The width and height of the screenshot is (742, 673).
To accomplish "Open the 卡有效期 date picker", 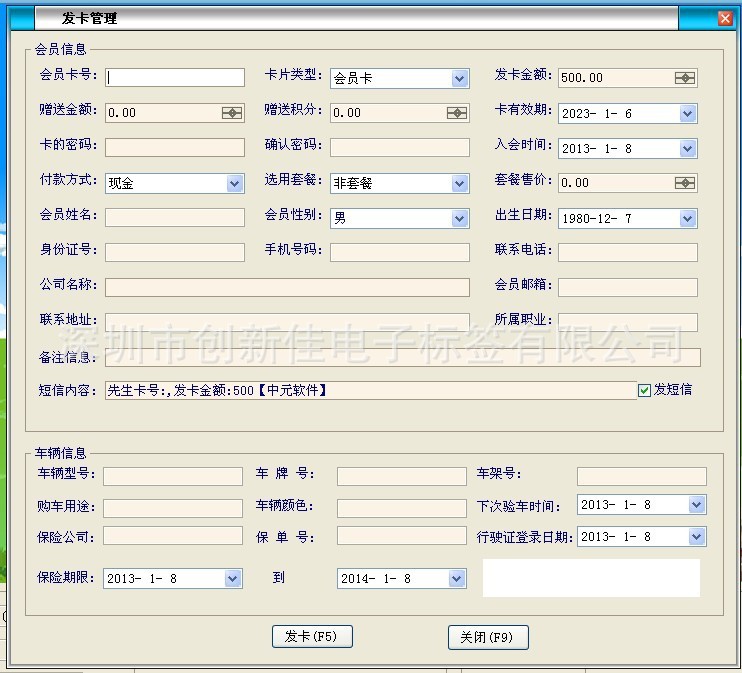I will coord(687,114).
